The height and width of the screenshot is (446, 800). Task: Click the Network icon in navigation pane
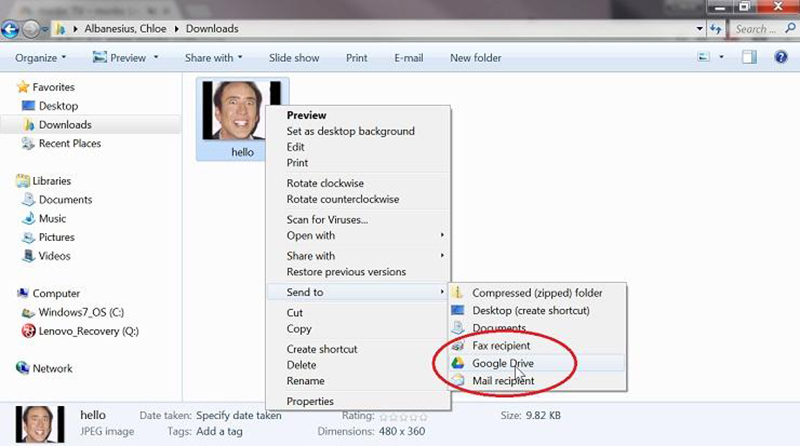tap(23, 368)
